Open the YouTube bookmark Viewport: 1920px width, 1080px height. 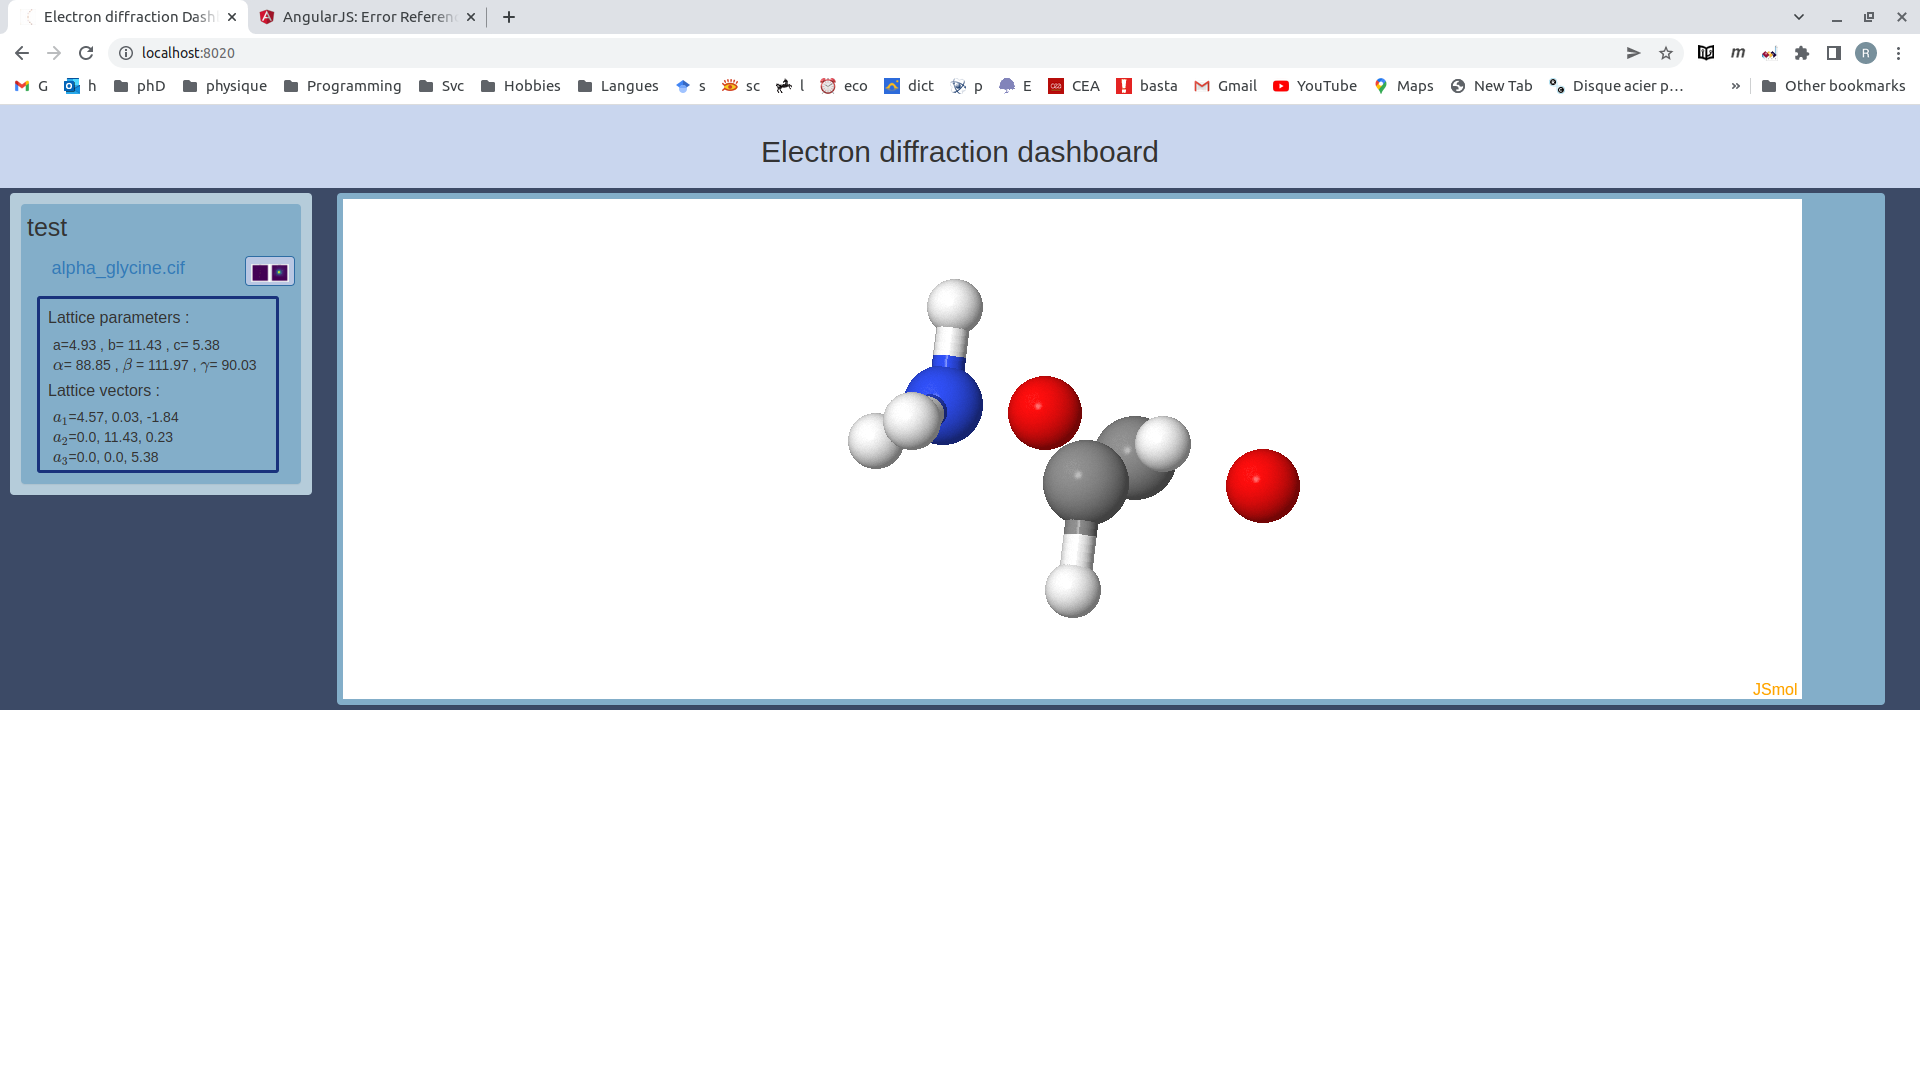pos(1314,86)
